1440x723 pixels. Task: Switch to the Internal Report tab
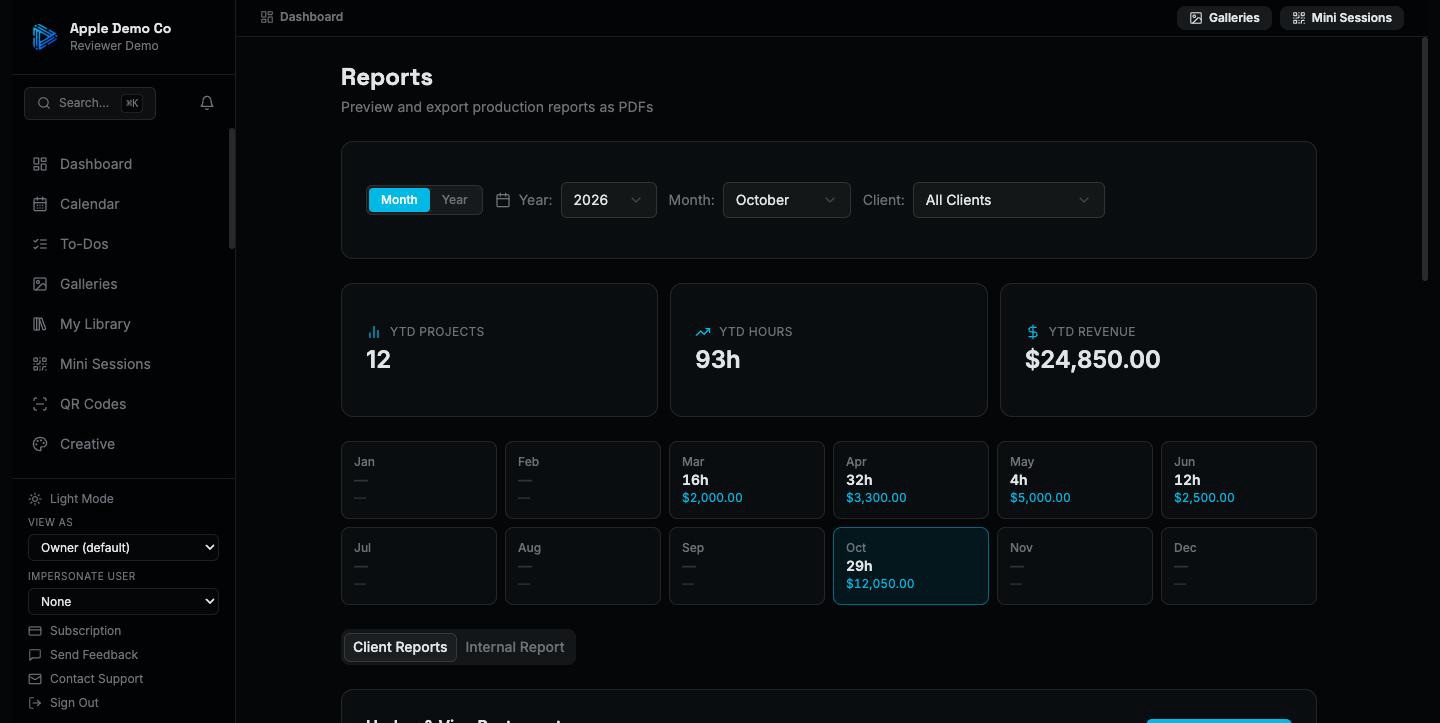pyautogui.click(x=515, y=647)
